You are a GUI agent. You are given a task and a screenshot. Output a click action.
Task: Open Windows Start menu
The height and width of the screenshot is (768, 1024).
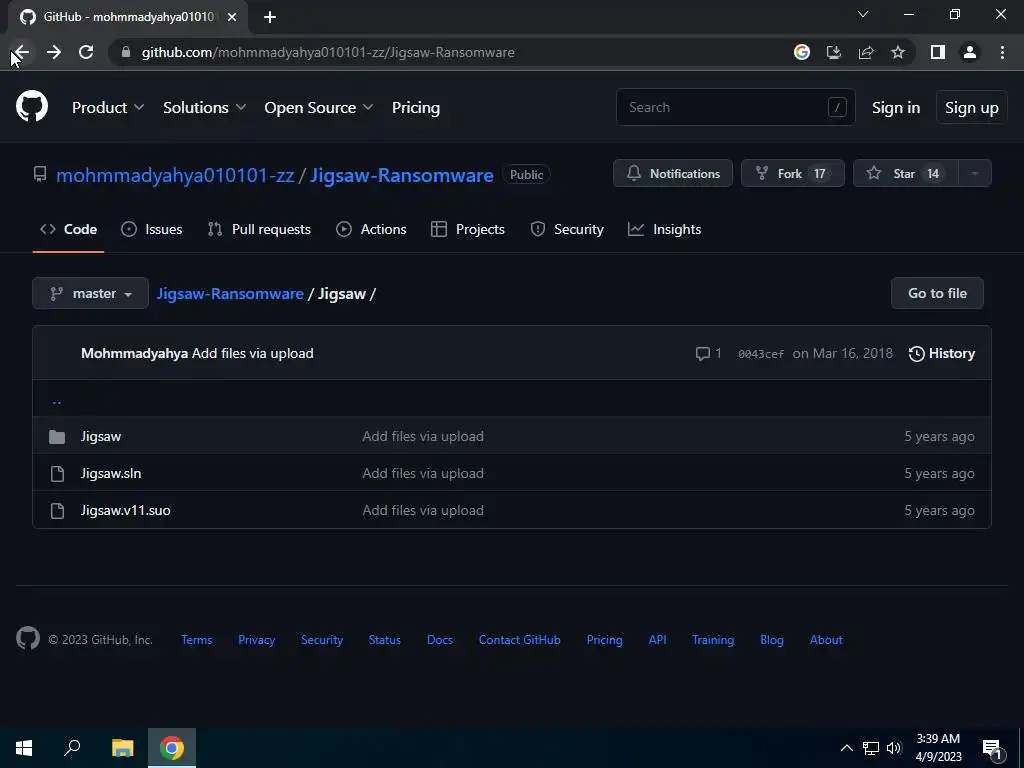[24, 748]
